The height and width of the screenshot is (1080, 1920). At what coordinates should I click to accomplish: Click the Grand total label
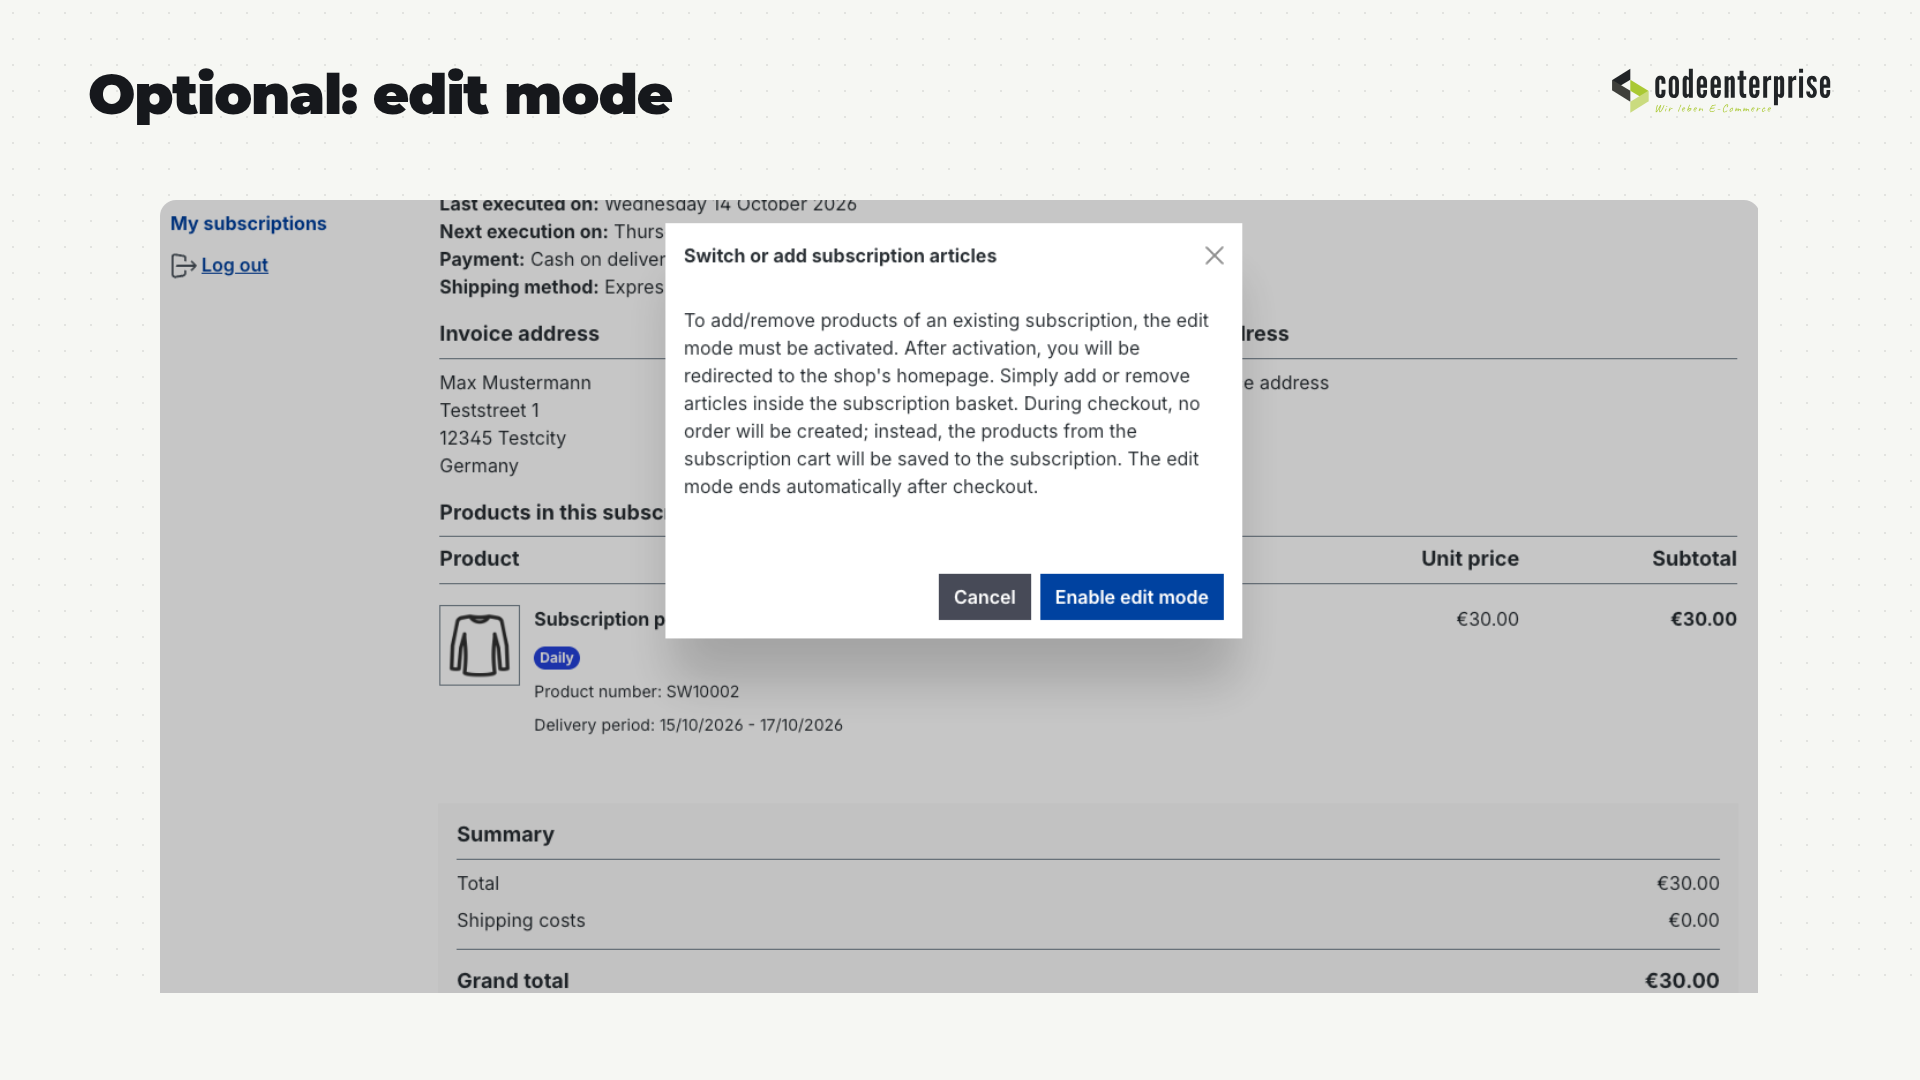pyautogui.click(x=513, y=981)
